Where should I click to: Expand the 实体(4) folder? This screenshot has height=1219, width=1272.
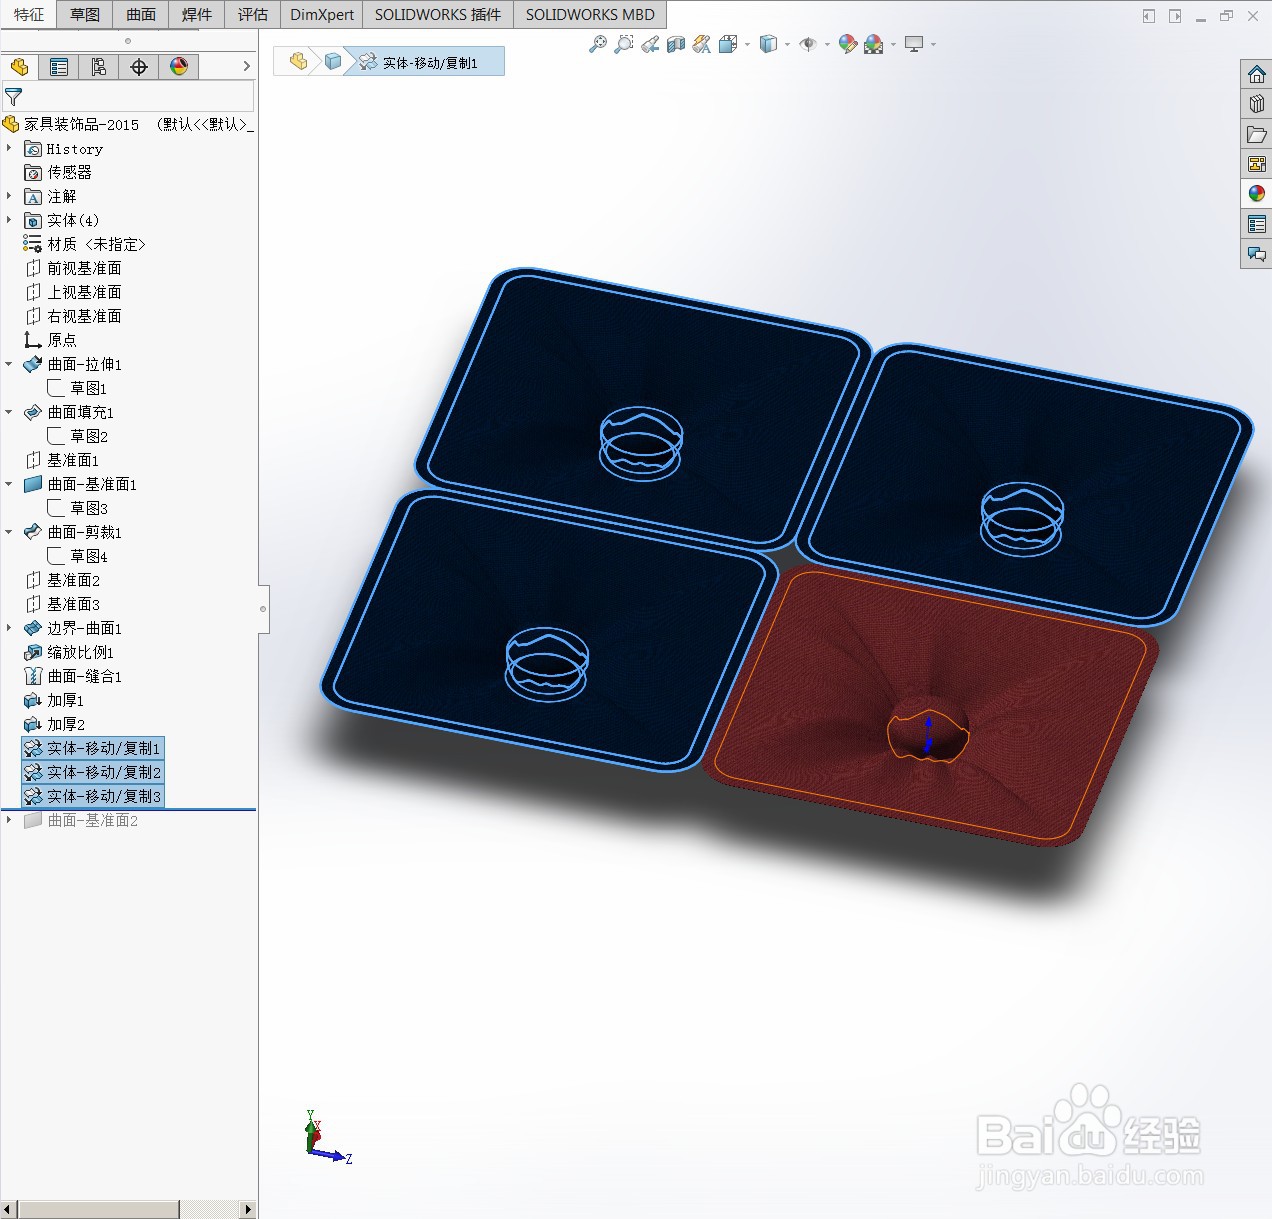tap(9, 220)
